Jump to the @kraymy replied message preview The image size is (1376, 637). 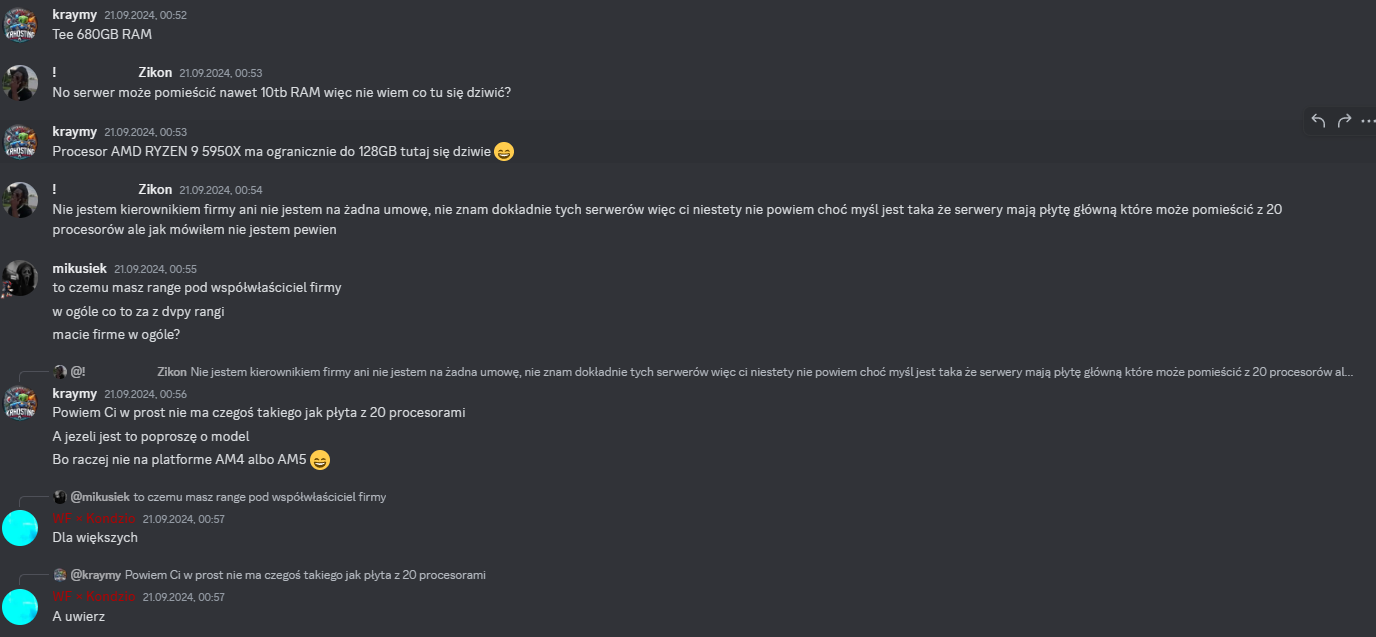(305, 575)
